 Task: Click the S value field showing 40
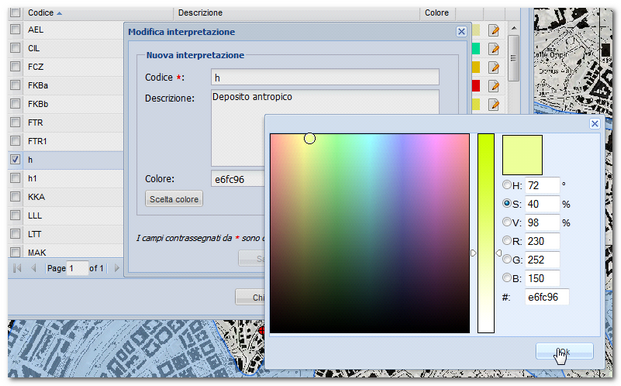pyautogui.click(x=542, y=204)
